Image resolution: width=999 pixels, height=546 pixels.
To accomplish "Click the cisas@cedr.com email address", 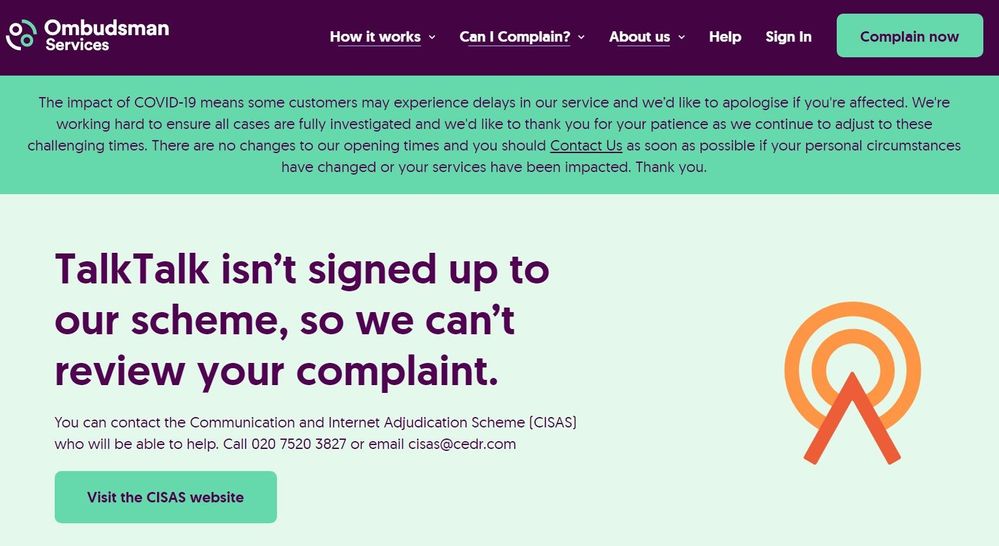I will (462, 444).
